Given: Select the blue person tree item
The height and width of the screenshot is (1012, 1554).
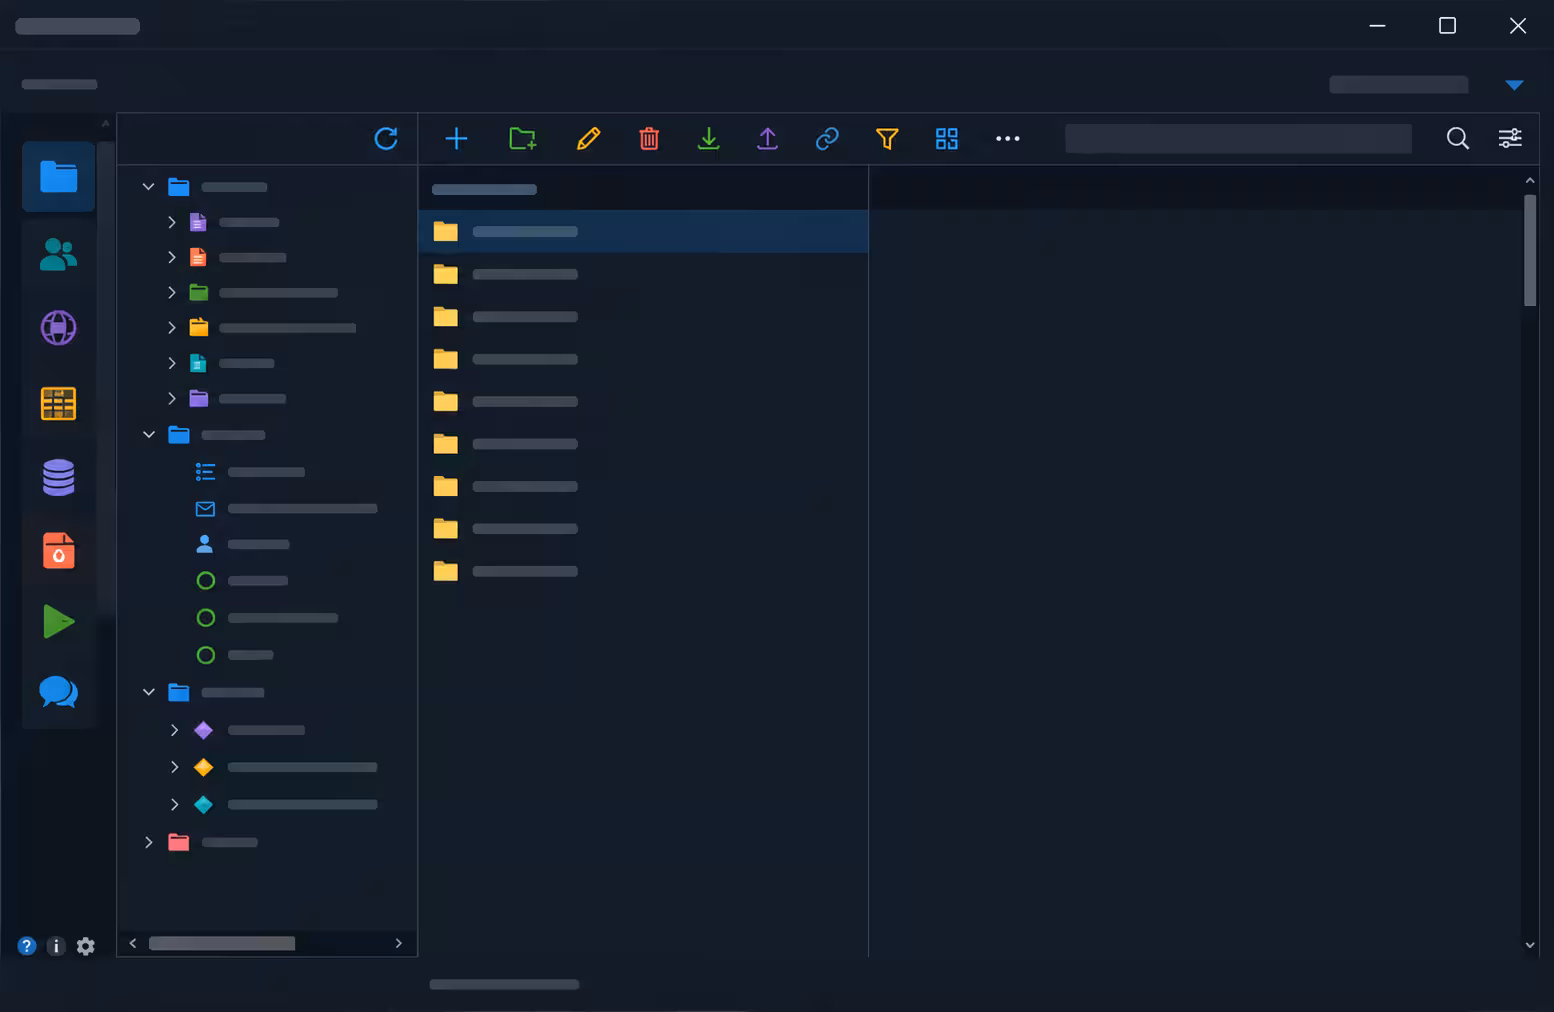Looking at the screenshot, I should [x=242, y=545].
